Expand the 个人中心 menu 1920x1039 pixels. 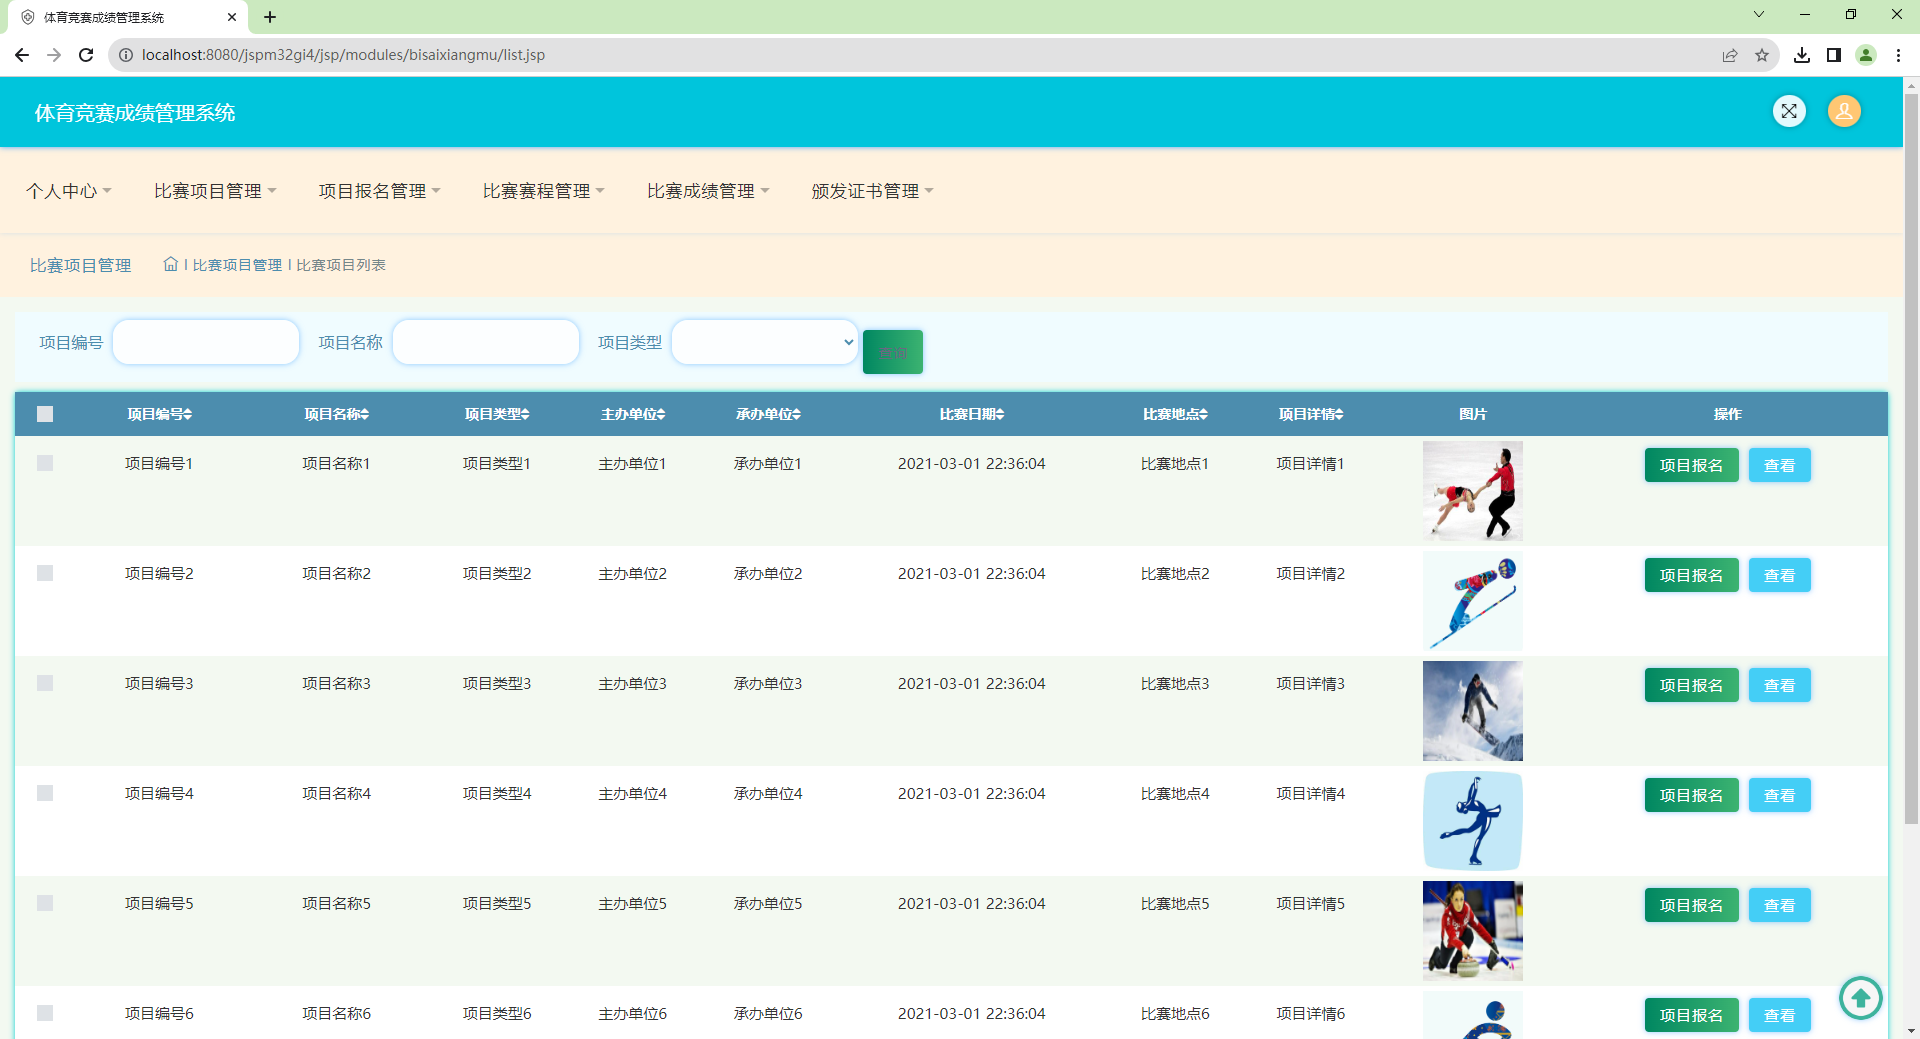69,191
